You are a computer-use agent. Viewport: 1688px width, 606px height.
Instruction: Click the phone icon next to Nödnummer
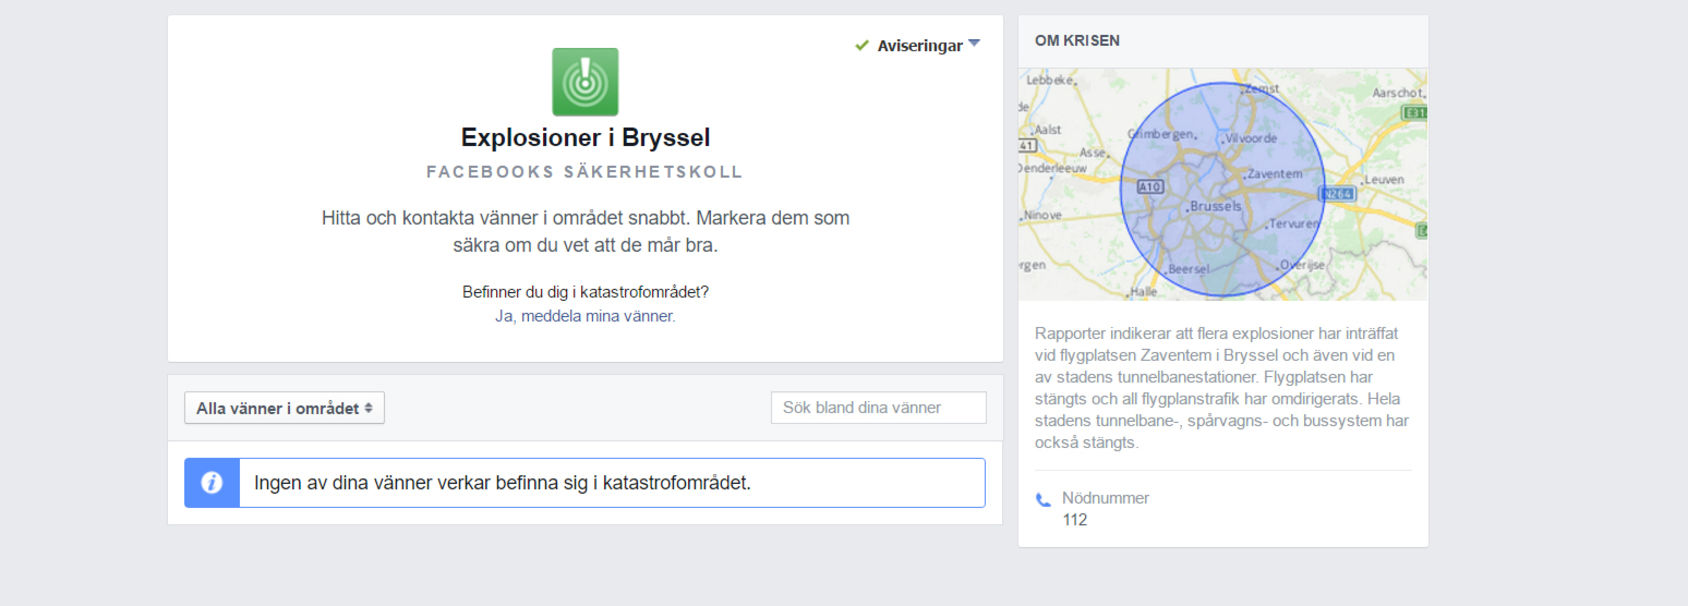tap(1043, 499)
